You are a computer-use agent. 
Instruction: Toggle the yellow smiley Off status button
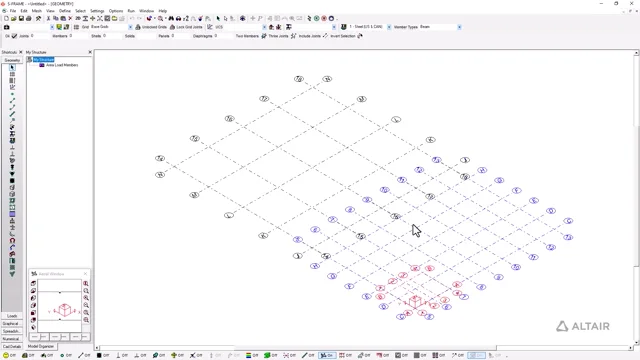click(9, 356)
